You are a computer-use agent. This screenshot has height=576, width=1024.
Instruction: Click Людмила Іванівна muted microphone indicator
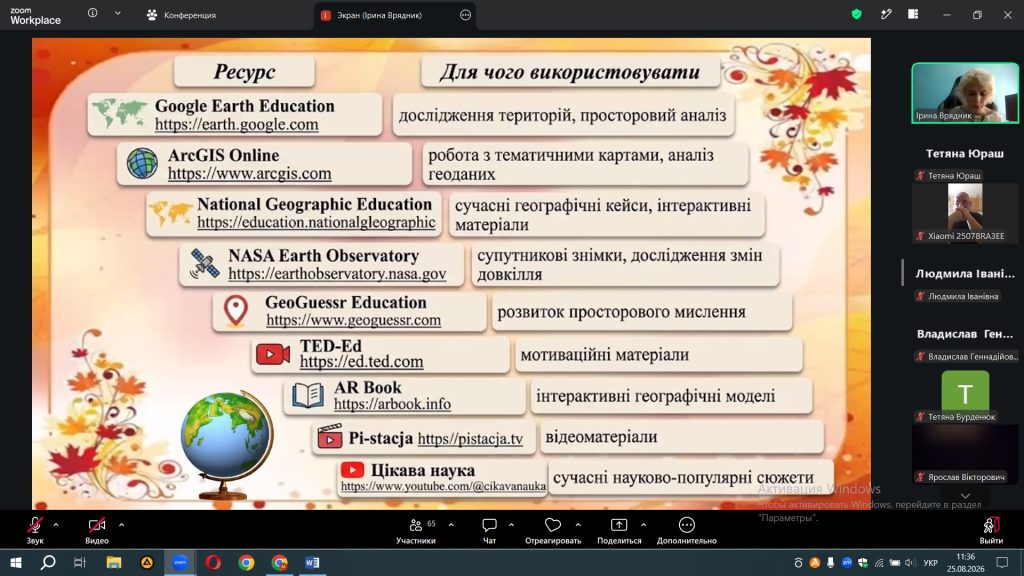click(920, 296)
